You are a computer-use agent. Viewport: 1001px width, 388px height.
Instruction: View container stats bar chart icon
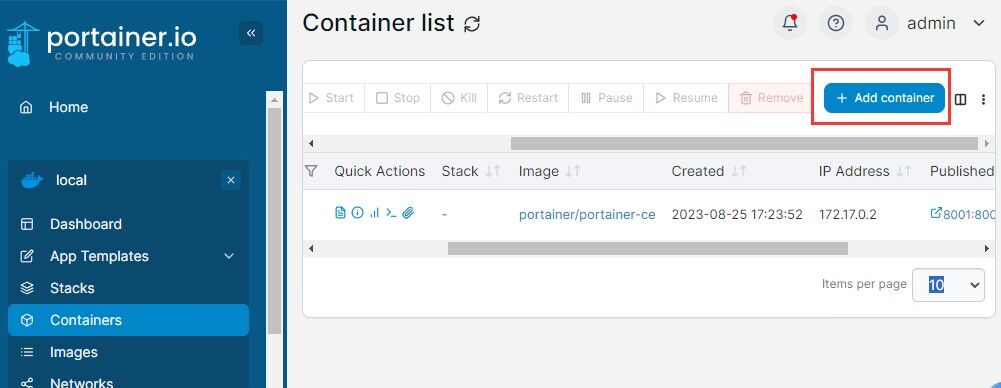[x=374, y=213]
